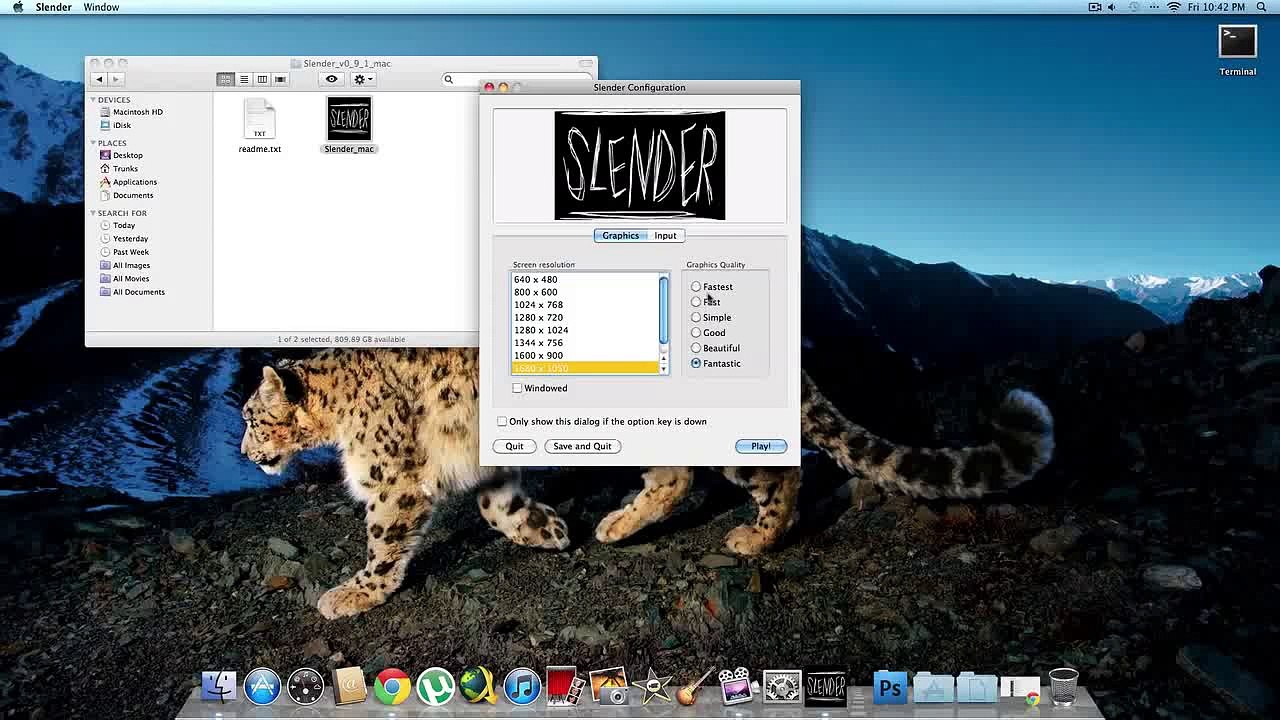Select the Past Week search in sidebar
This screenshot has height=720, width=1280.
124,252
